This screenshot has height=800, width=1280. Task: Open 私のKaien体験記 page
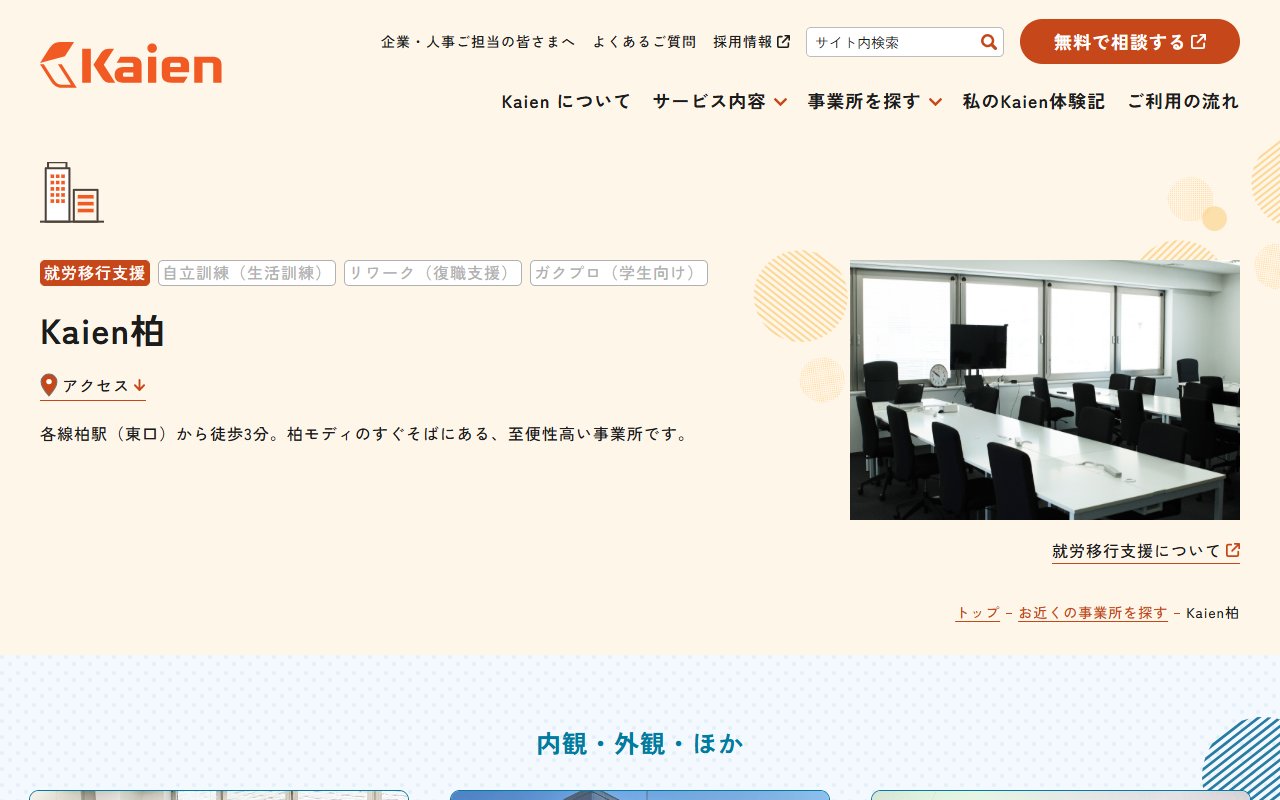tap(1034, 101)
